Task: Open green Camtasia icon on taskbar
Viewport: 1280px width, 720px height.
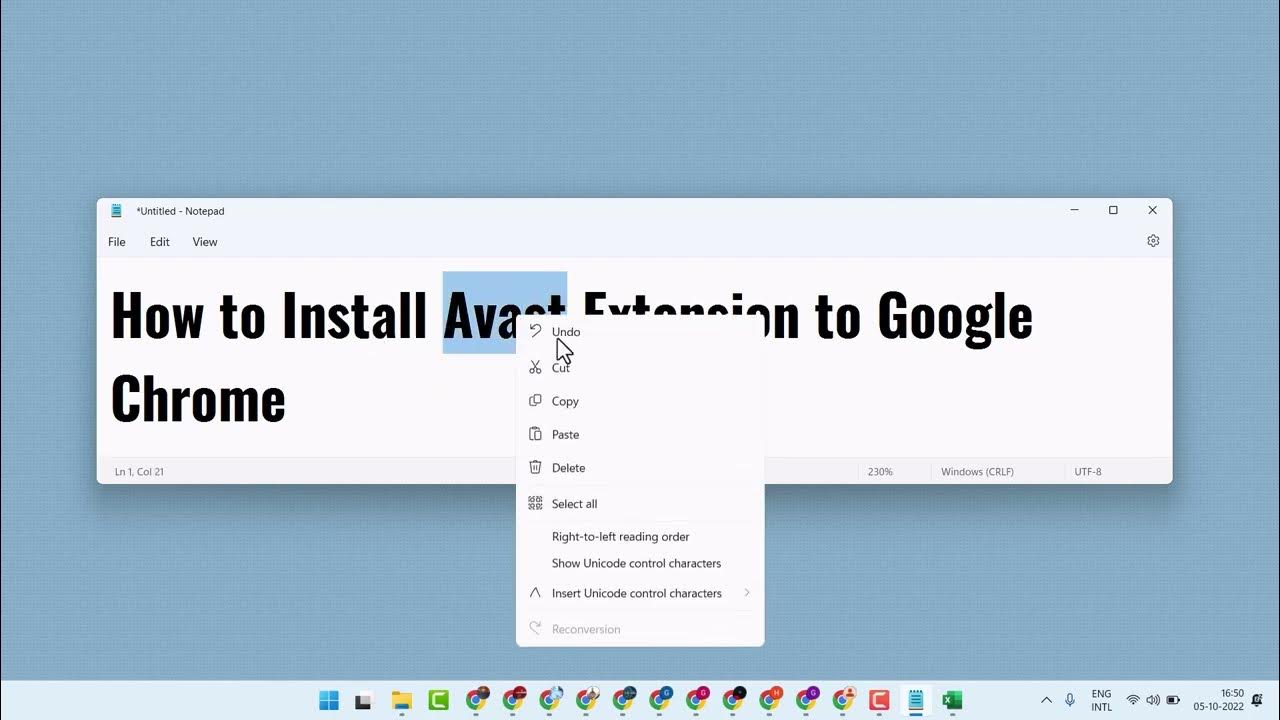Action: (438, 701)
